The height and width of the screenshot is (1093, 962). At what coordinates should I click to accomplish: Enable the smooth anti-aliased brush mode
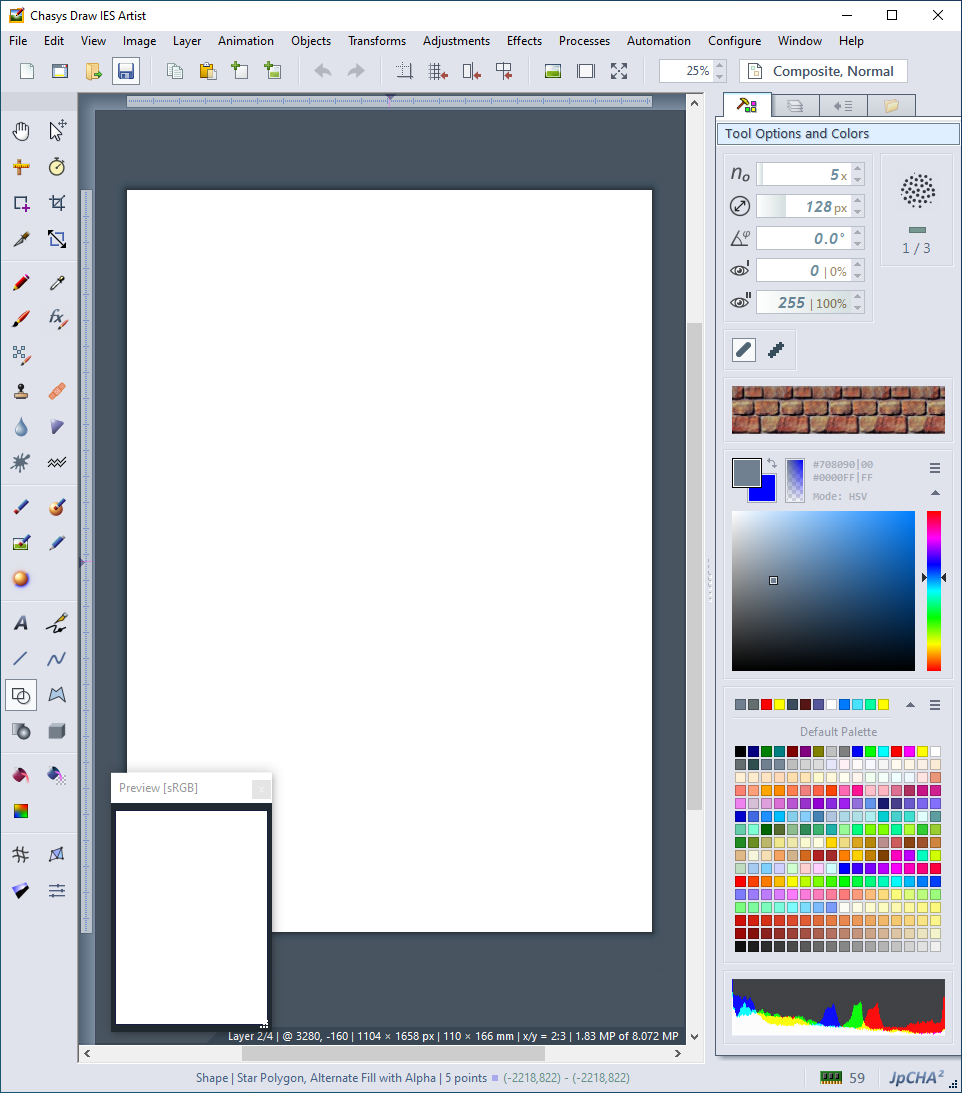tap(743, 349)
